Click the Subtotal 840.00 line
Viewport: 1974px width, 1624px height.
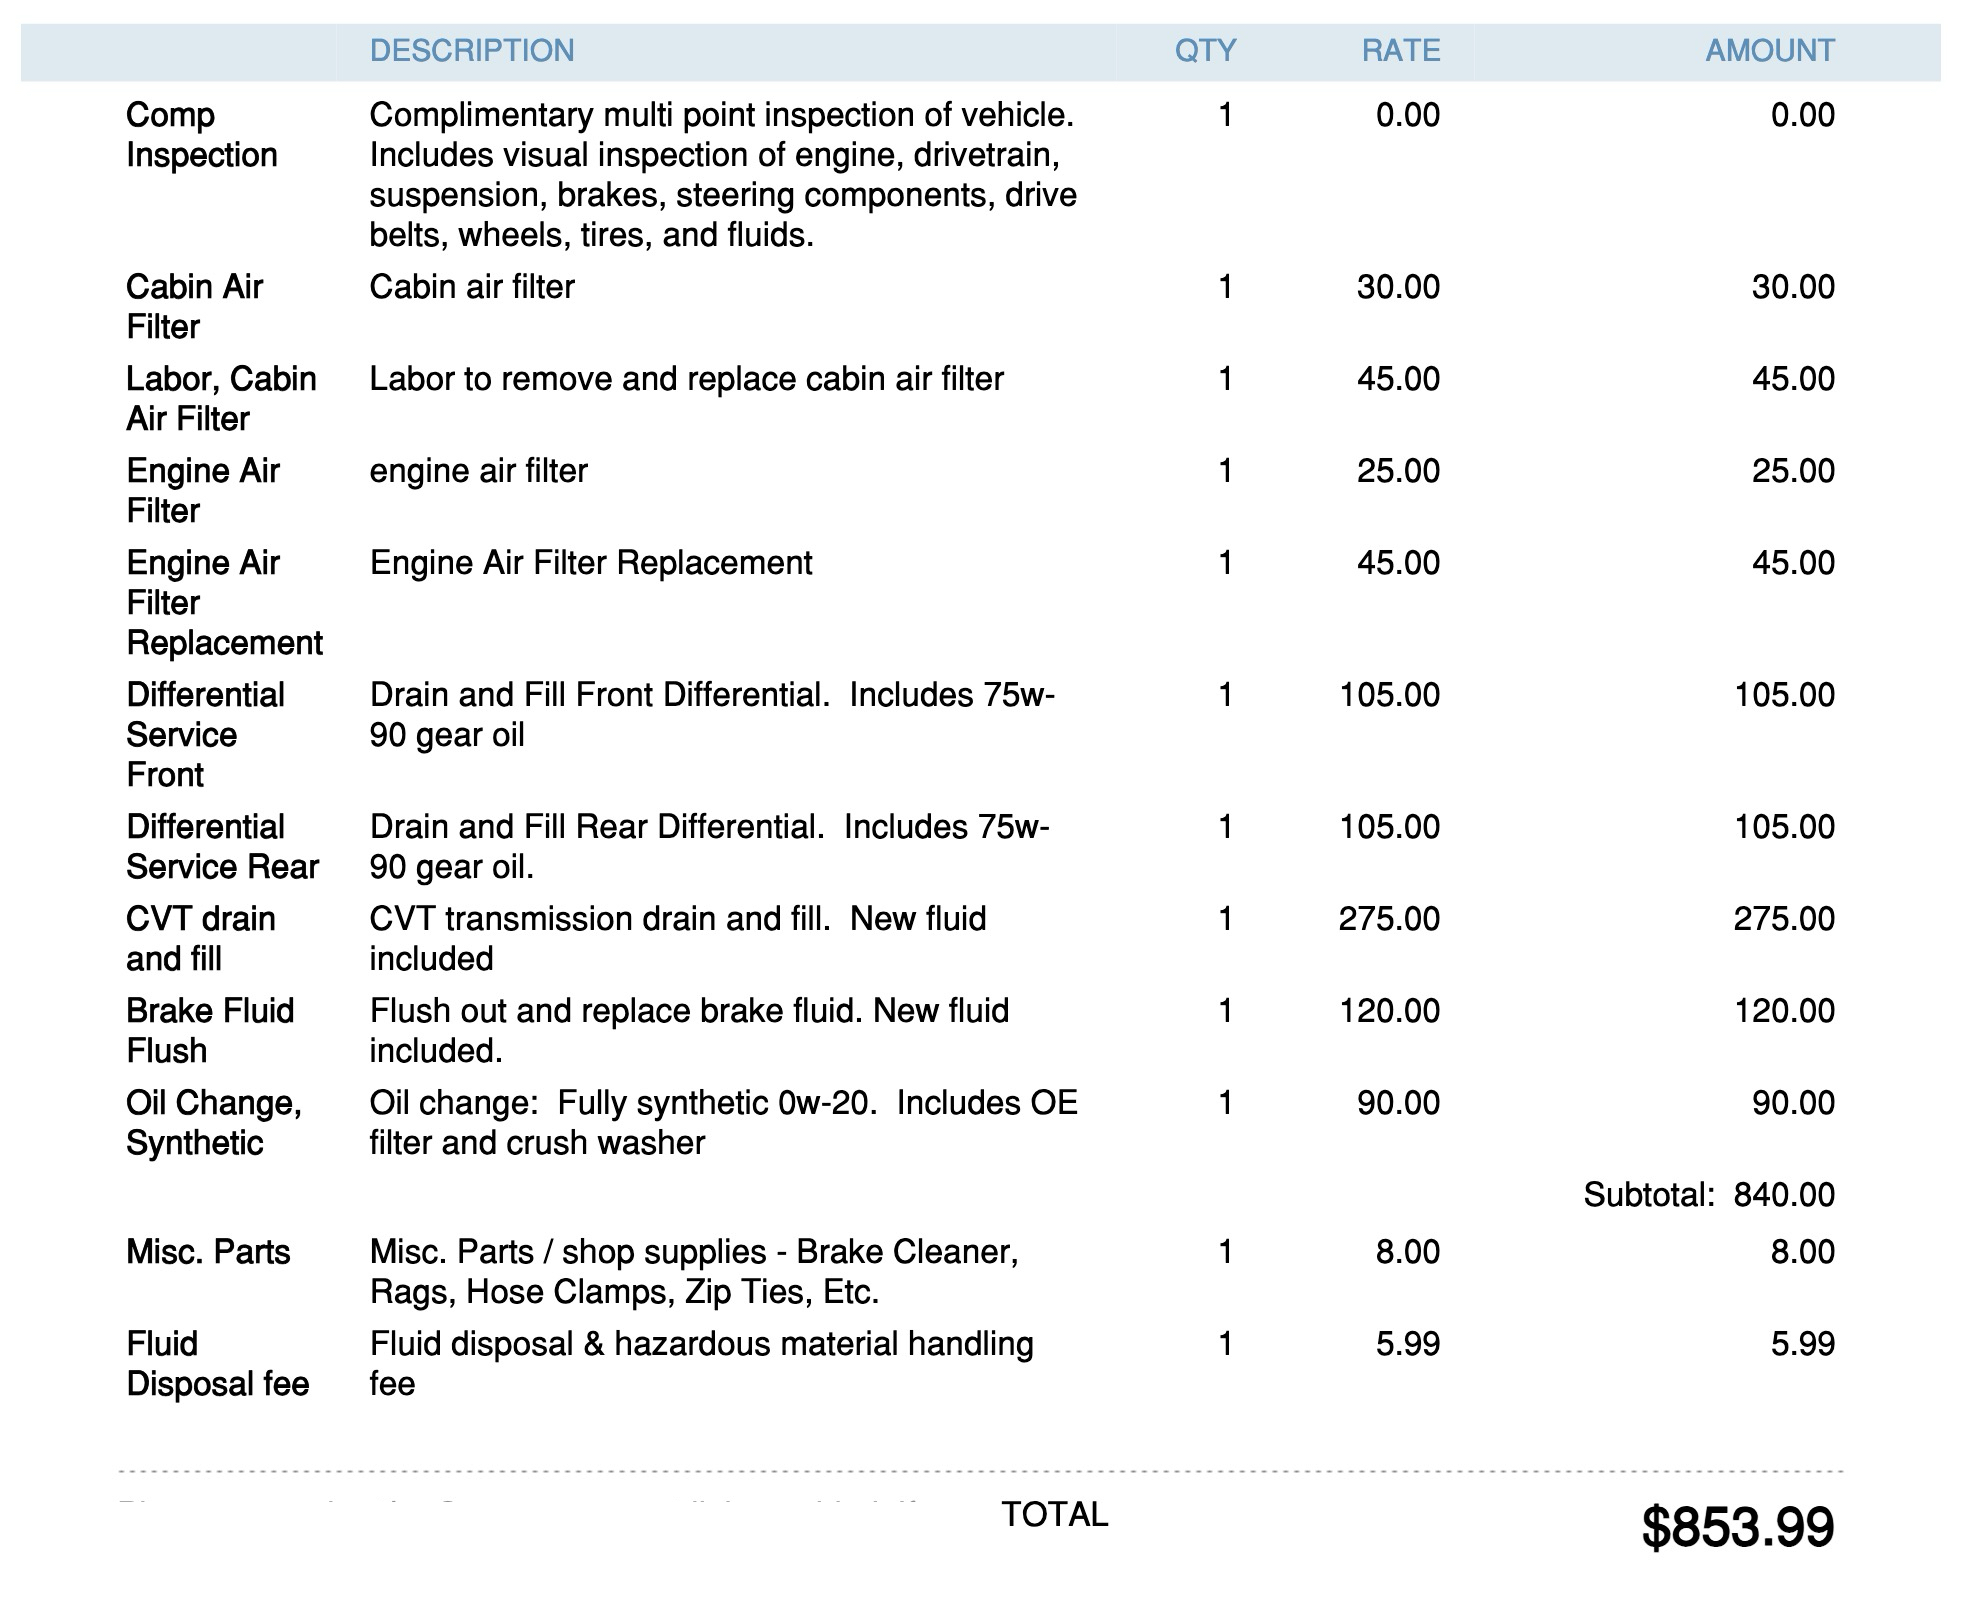pyautogui.click(x=1708, y=1195)
